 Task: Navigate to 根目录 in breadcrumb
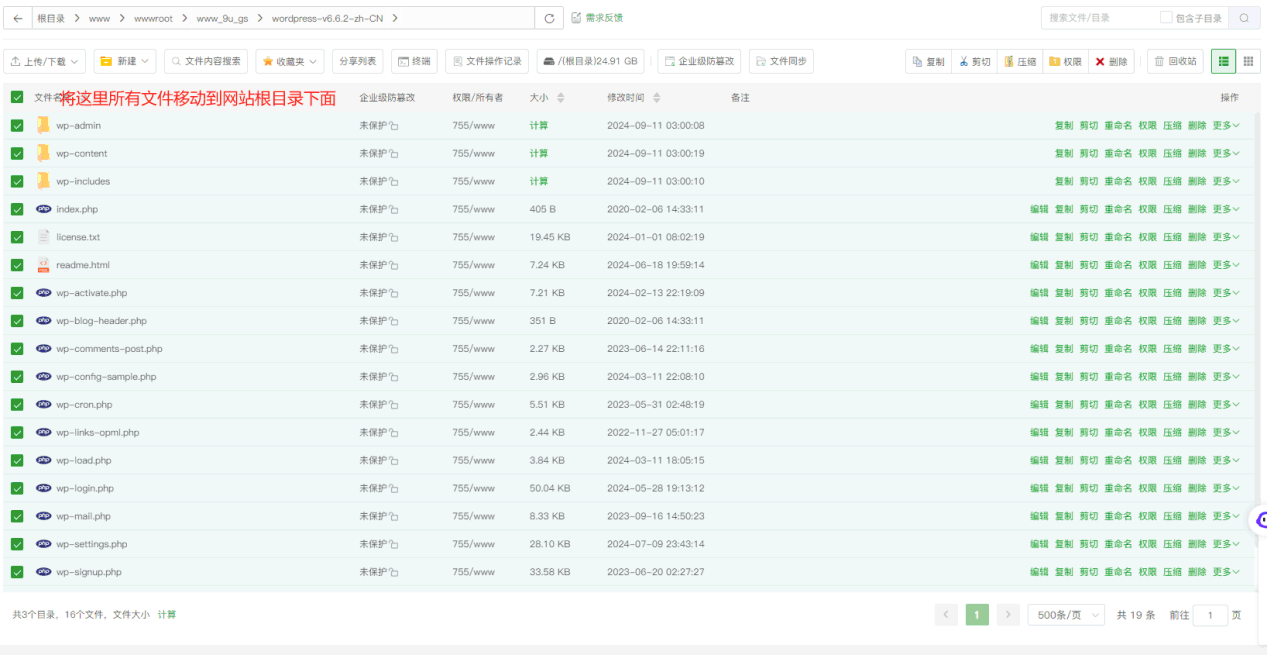coord(51,18)
